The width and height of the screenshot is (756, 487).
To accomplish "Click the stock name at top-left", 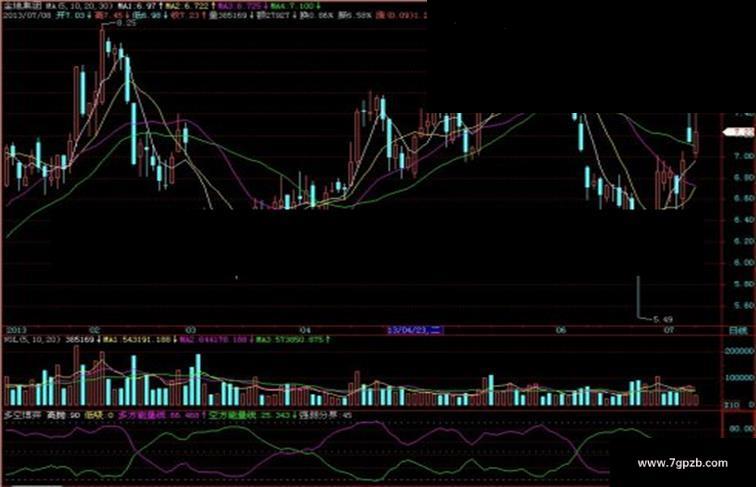I will (22, 6).
